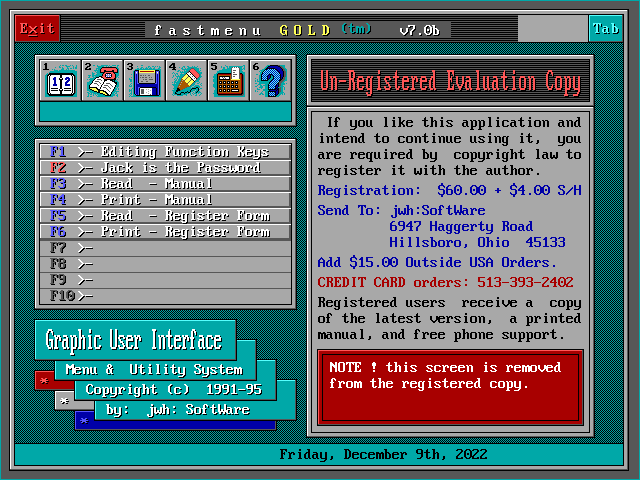This screenshot has height=480, width=640.
Task: Click the Send To: jwh:SoftWare line
Action: [401, 210]
